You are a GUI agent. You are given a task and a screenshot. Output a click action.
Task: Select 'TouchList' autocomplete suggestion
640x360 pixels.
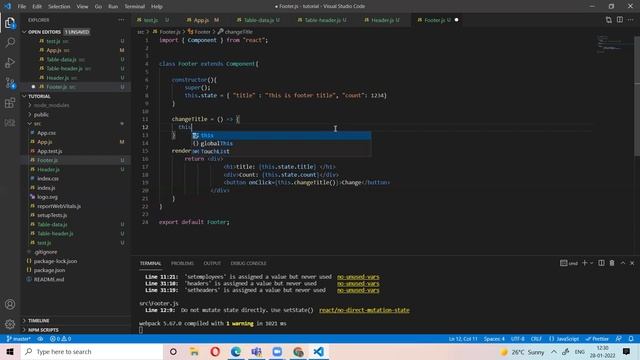coord(282,151)
